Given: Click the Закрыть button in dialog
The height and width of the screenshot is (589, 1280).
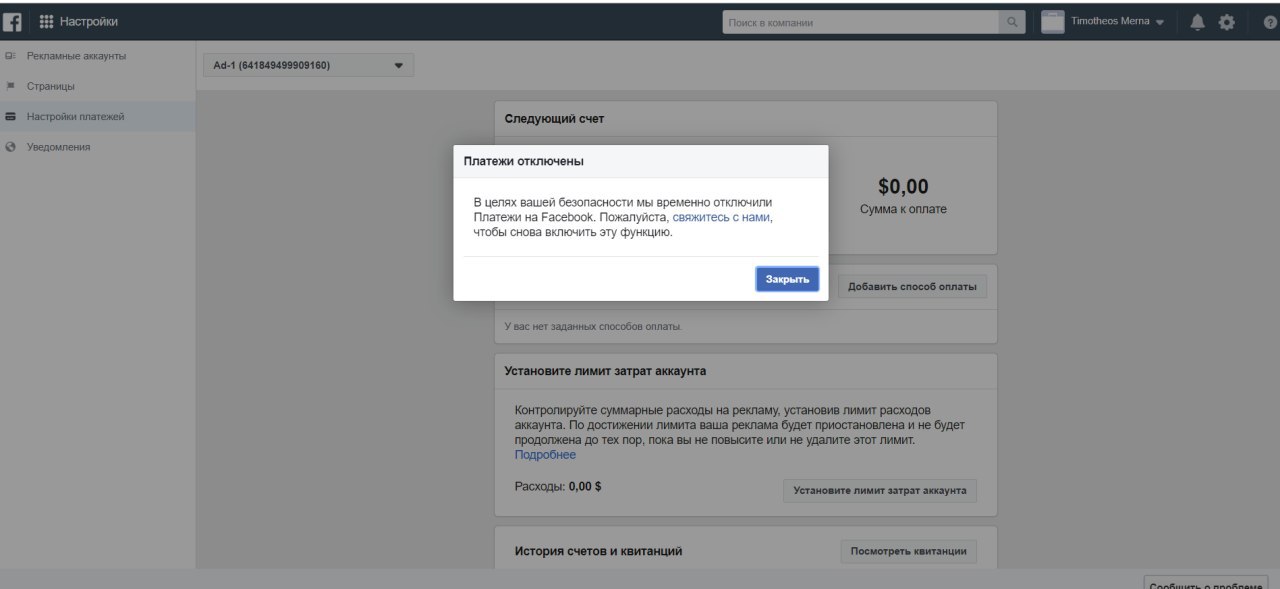Looking at the screenshot, I should click(787, 279).
